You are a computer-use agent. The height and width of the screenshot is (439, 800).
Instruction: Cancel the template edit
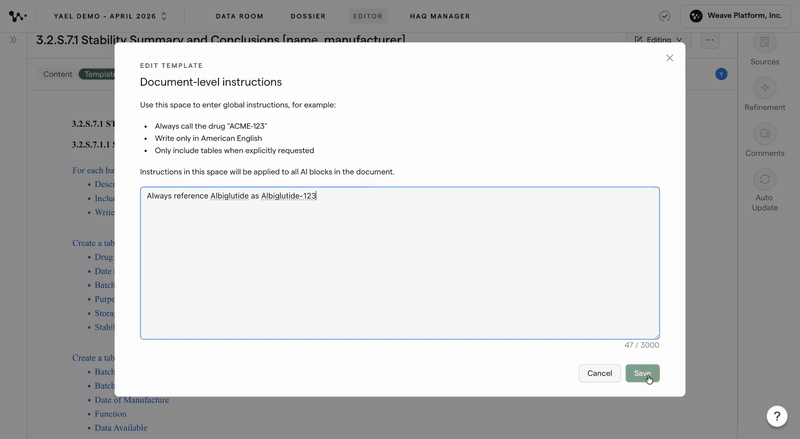[x=599, y=373]
